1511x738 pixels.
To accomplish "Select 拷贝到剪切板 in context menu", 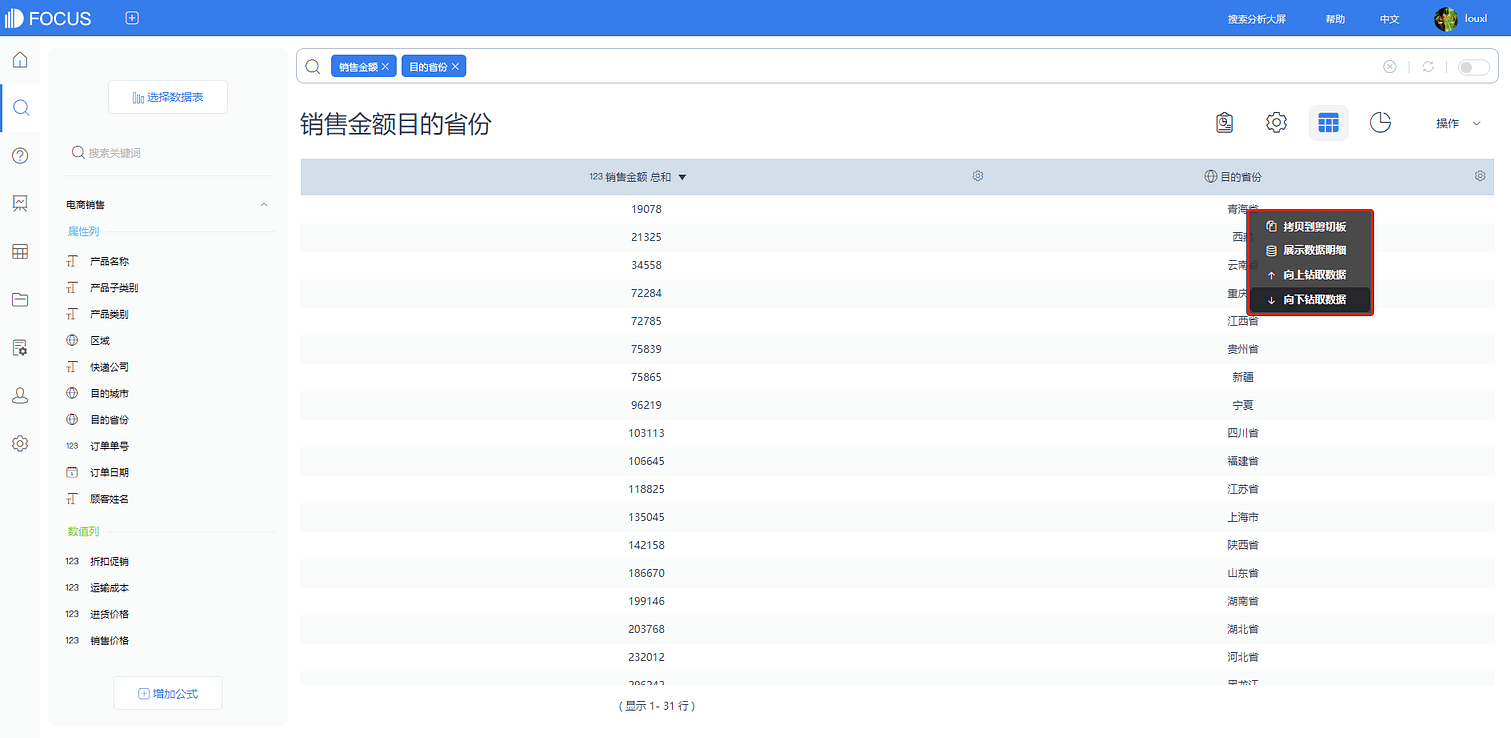I will point(1310,227).
